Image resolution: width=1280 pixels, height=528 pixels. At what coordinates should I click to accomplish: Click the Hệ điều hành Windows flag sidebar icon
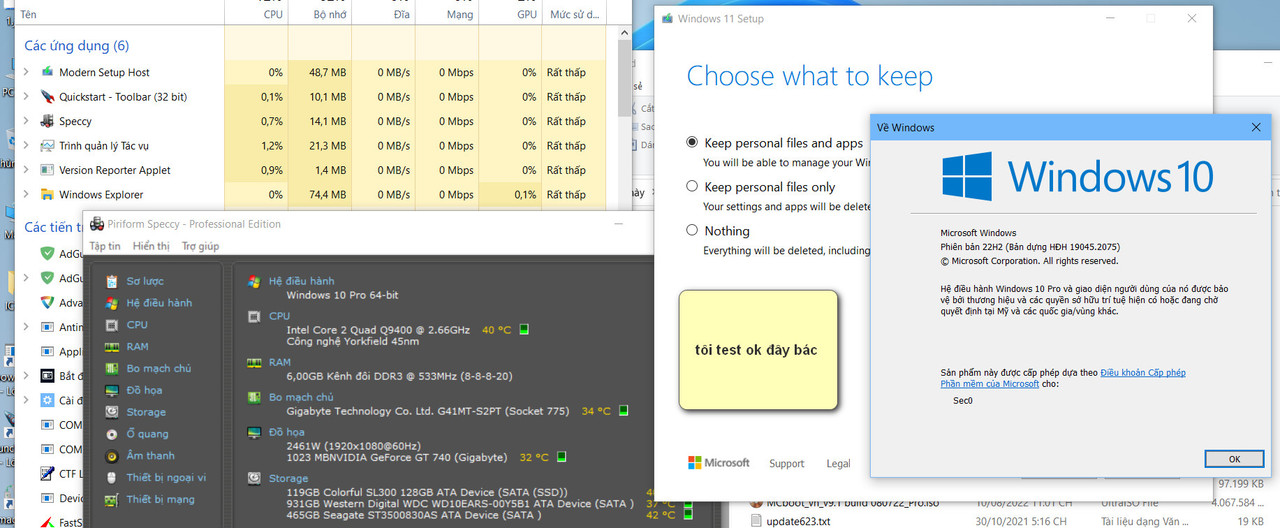point(112,303)
